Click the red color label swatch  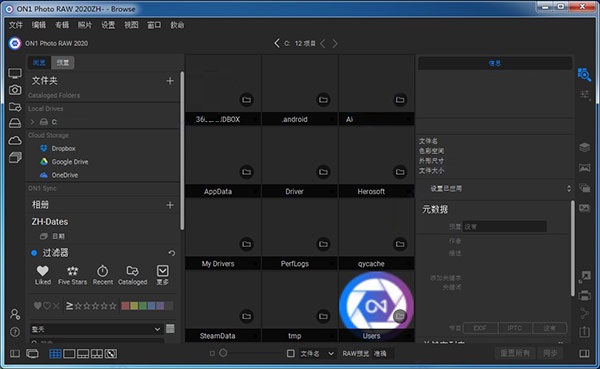pos(125,305)
